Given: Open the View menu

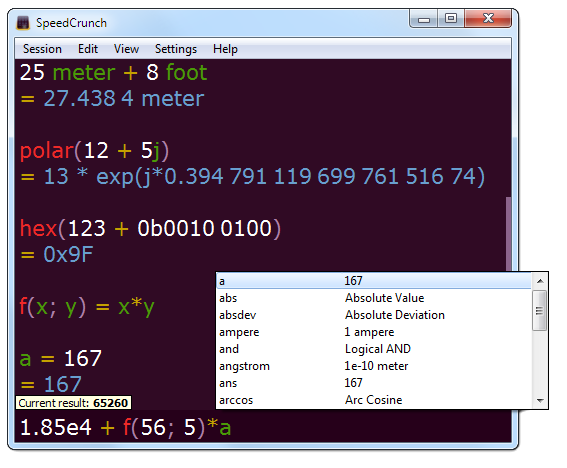Looking at the screenshot, I should pos(126,49).
